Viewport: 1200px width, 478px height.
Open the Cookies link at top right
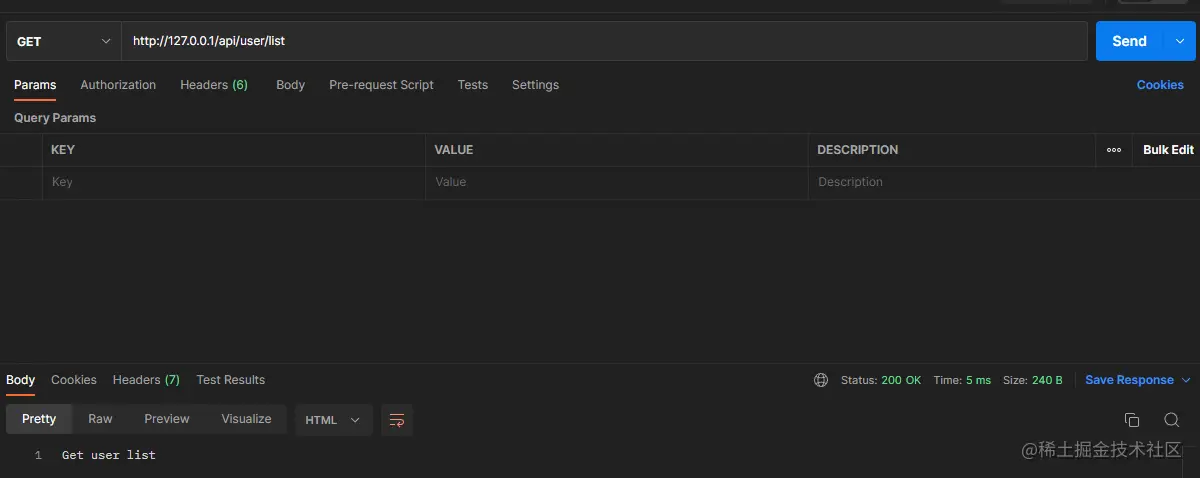point(1160,85)
